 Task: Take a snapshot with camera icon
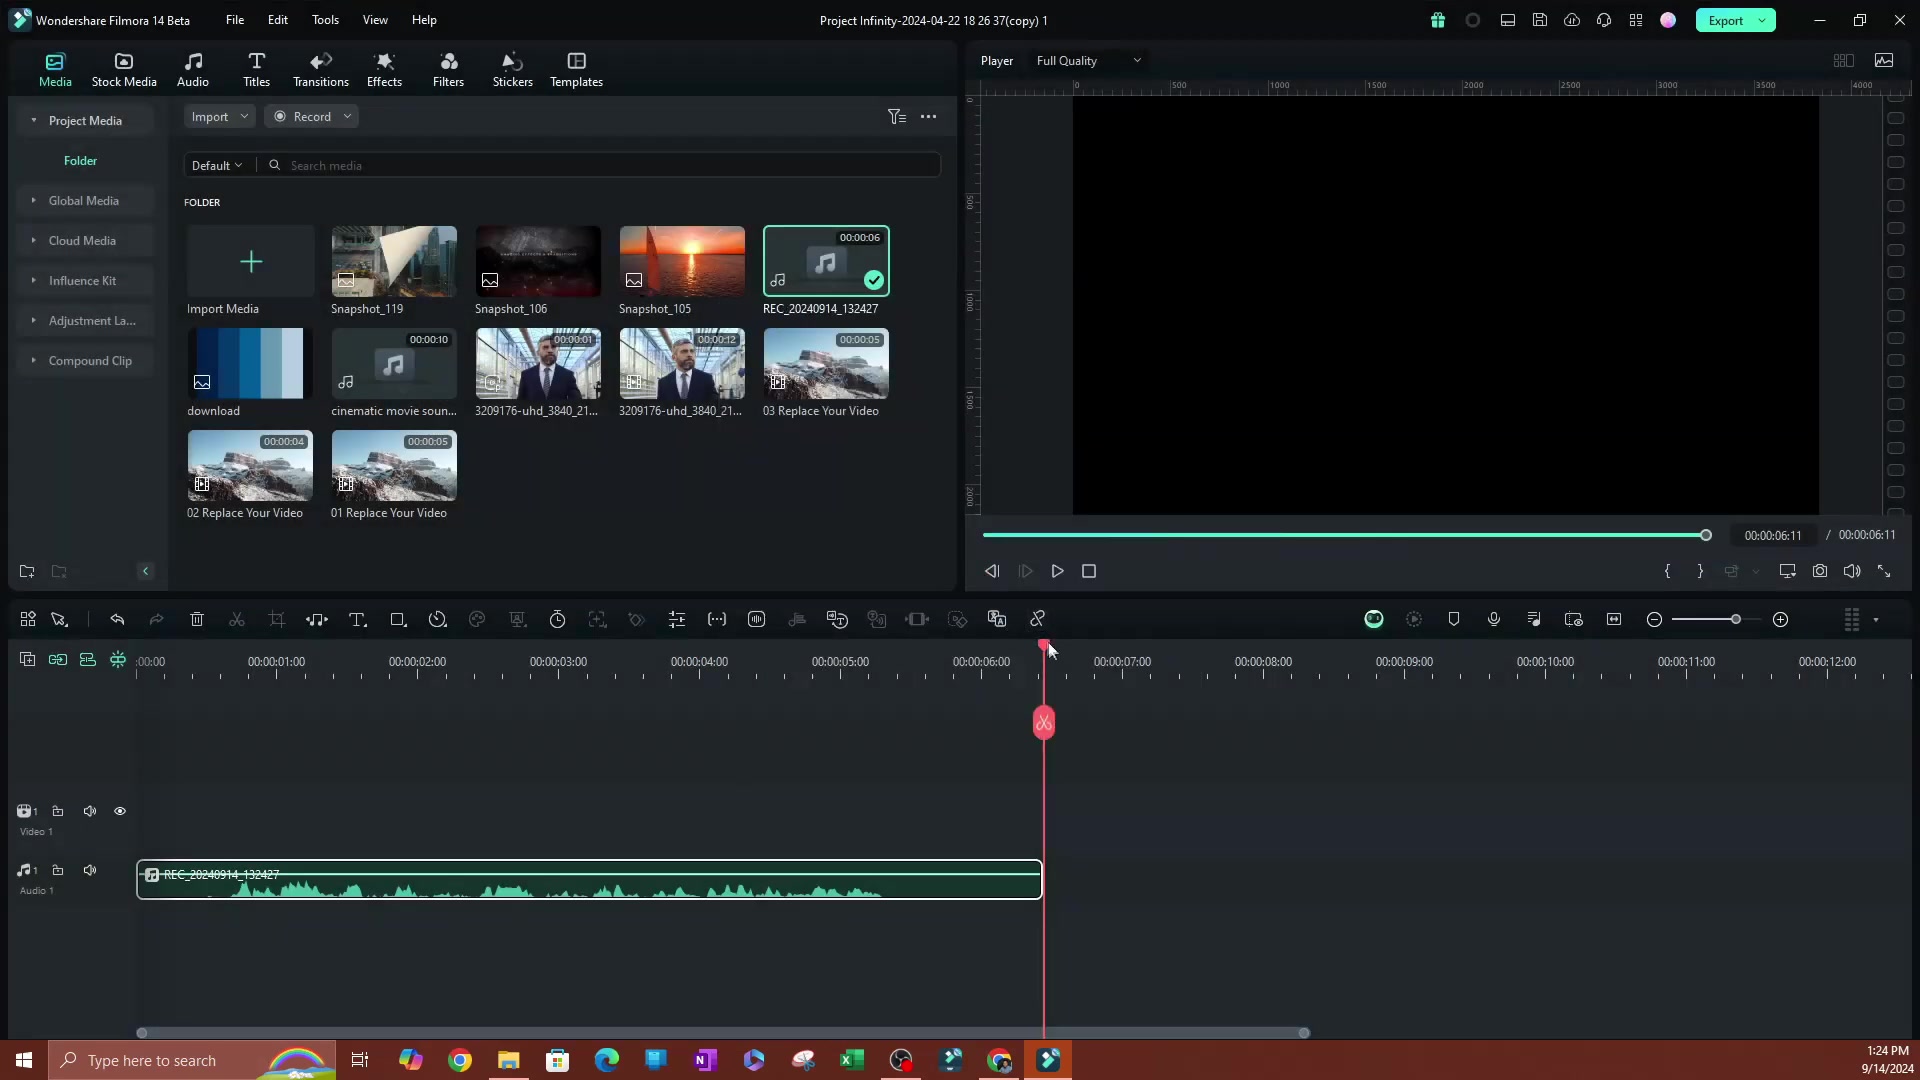tap(1820, 571)
